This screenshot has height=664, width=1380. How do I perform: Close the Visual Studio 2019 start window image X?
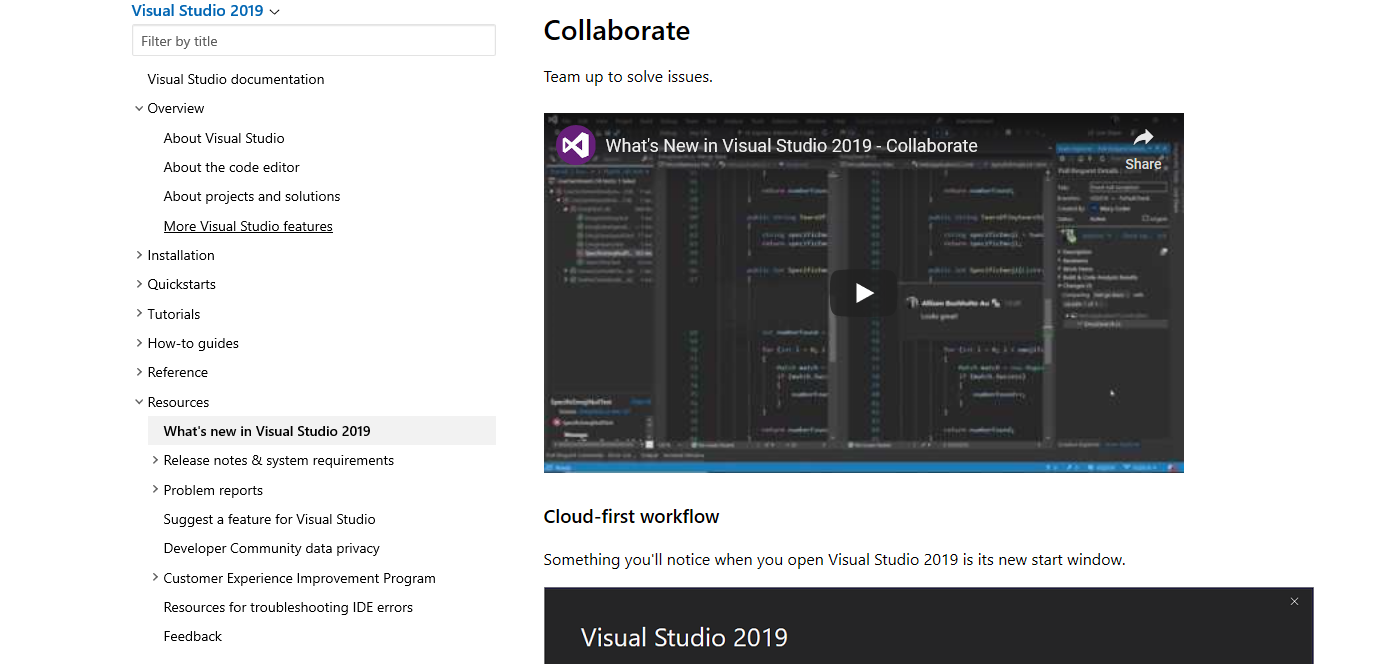coord(1294,601)
